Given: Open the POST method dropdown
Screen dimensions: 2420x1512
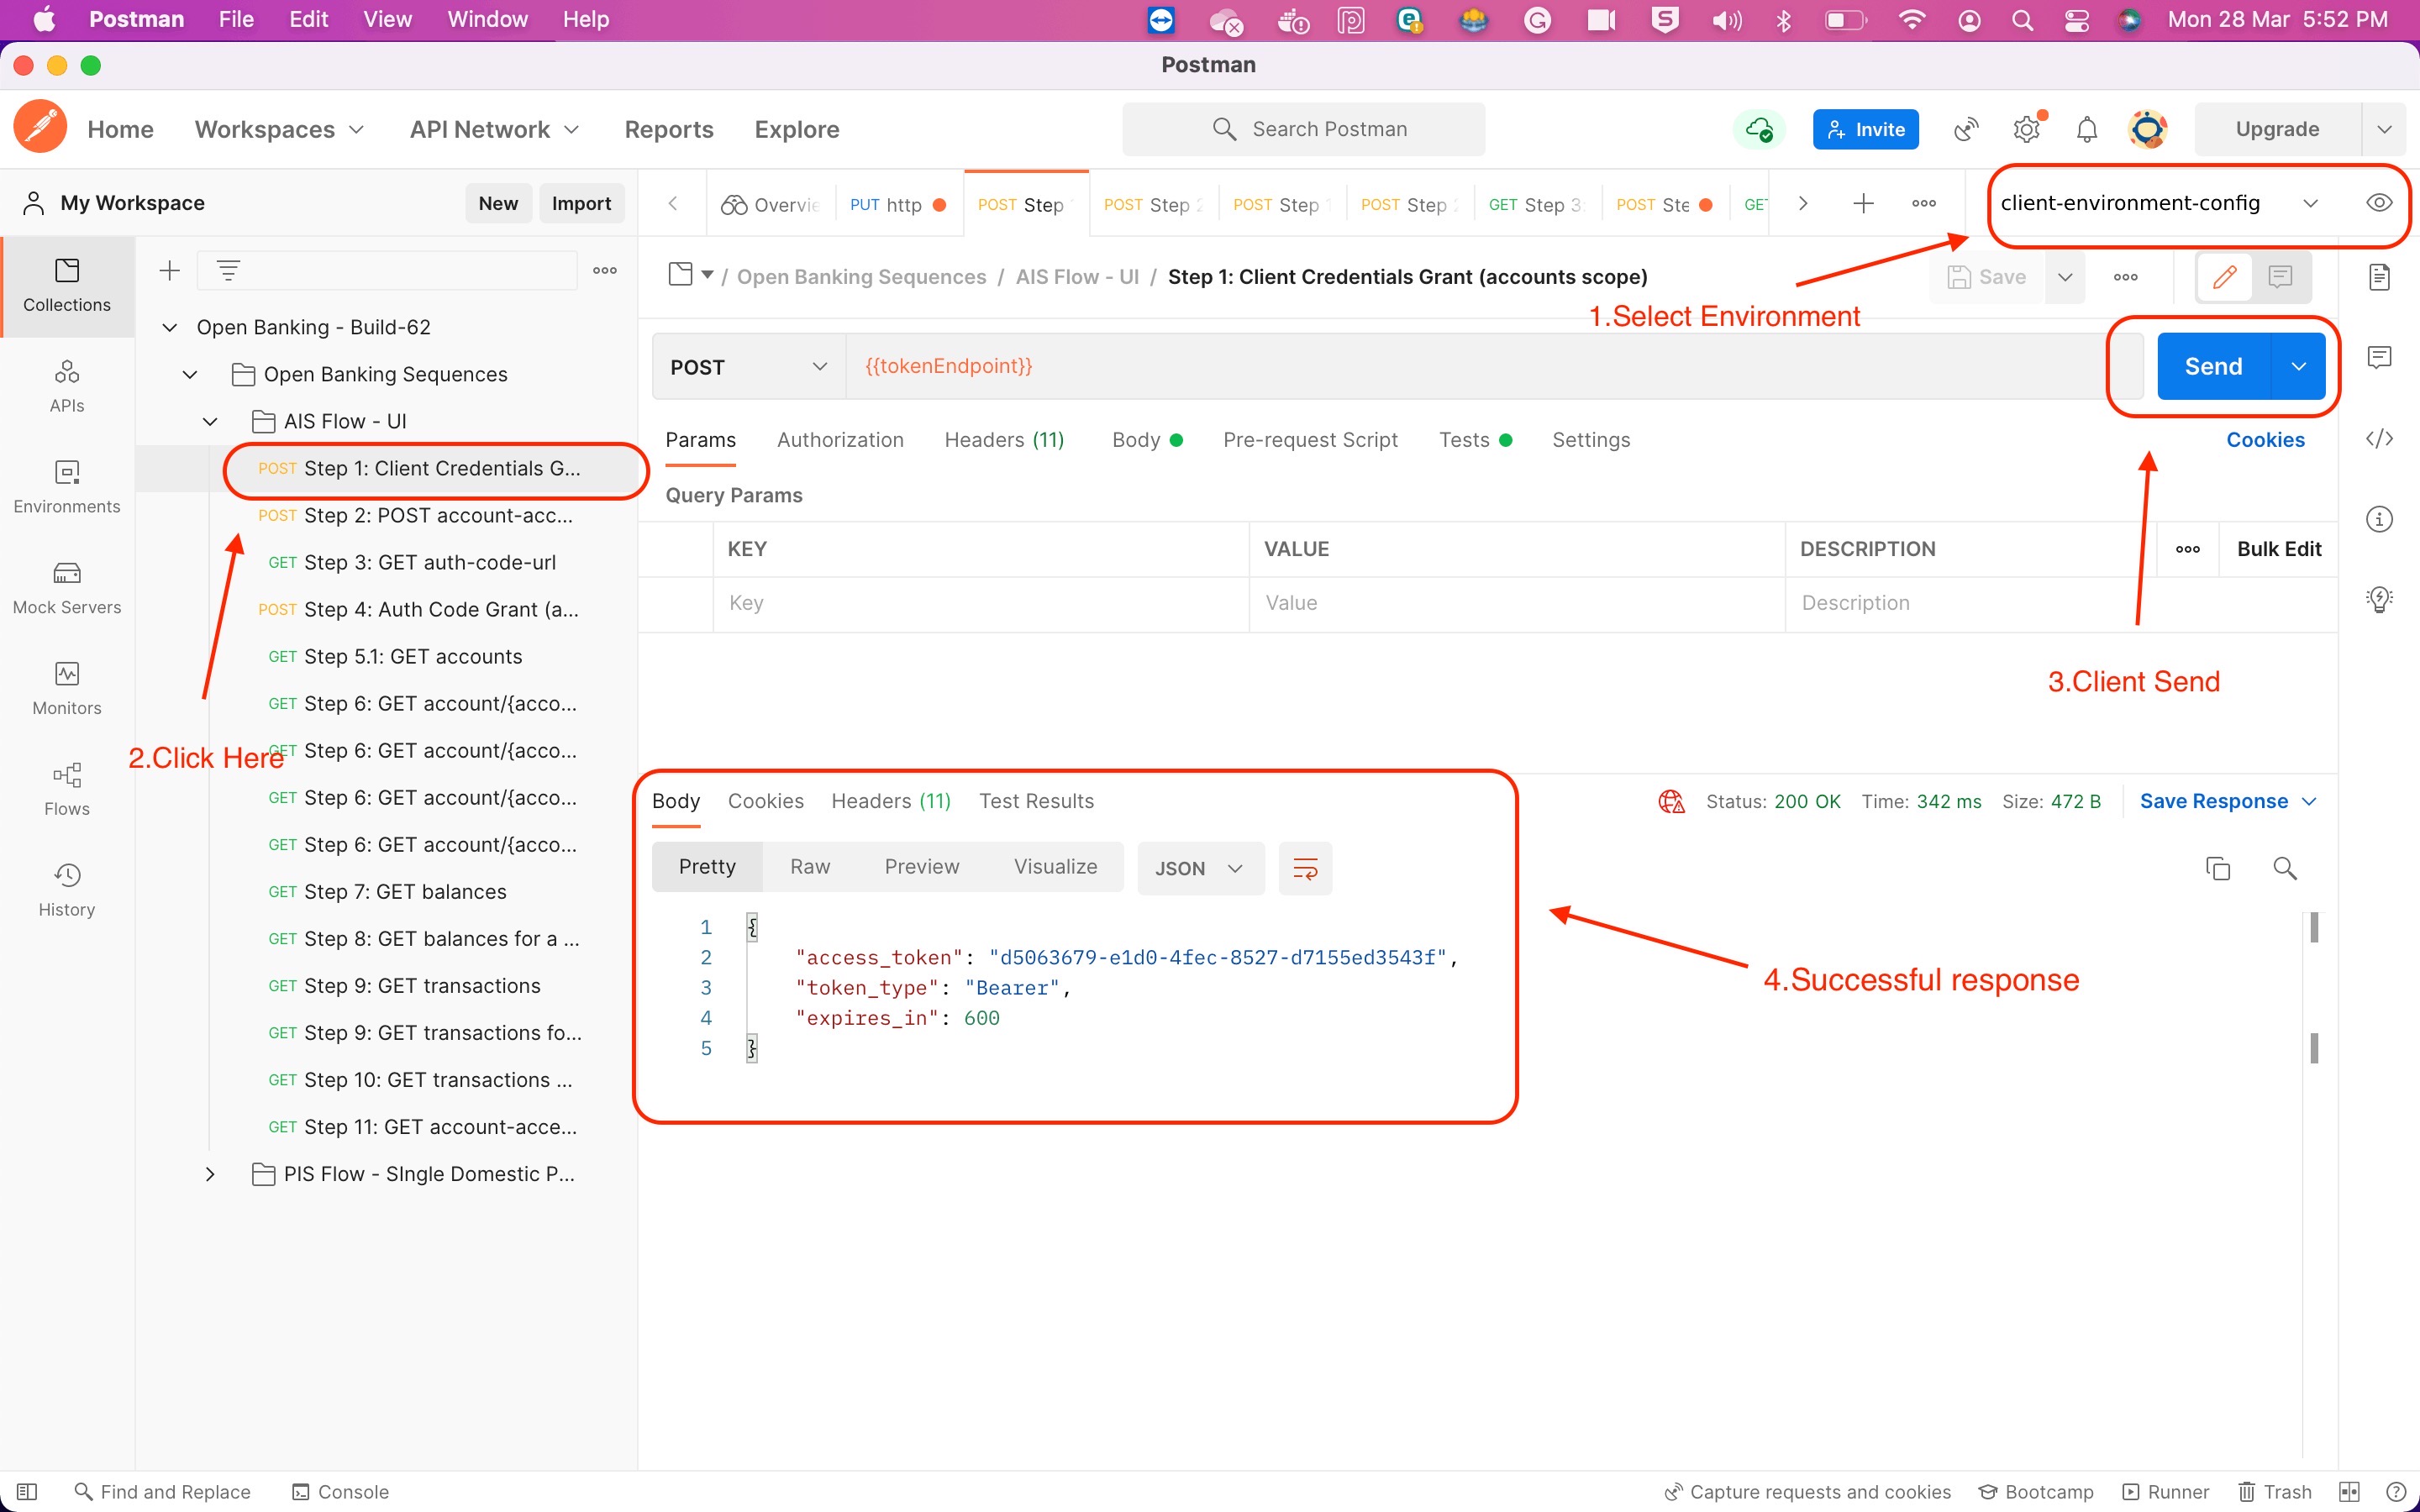Looking at the screenshot, I should pos(749,367).
